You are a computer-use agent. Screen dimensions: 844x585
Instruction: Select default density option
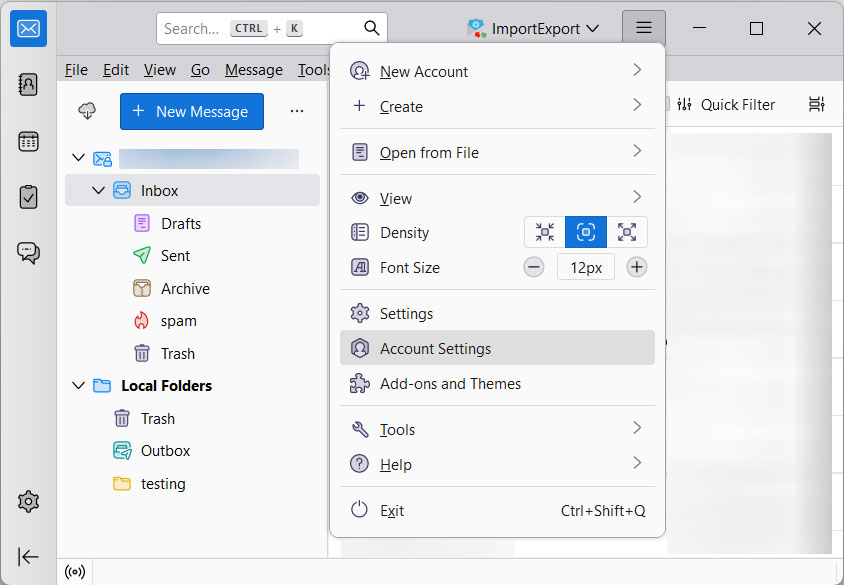(586, 232)
